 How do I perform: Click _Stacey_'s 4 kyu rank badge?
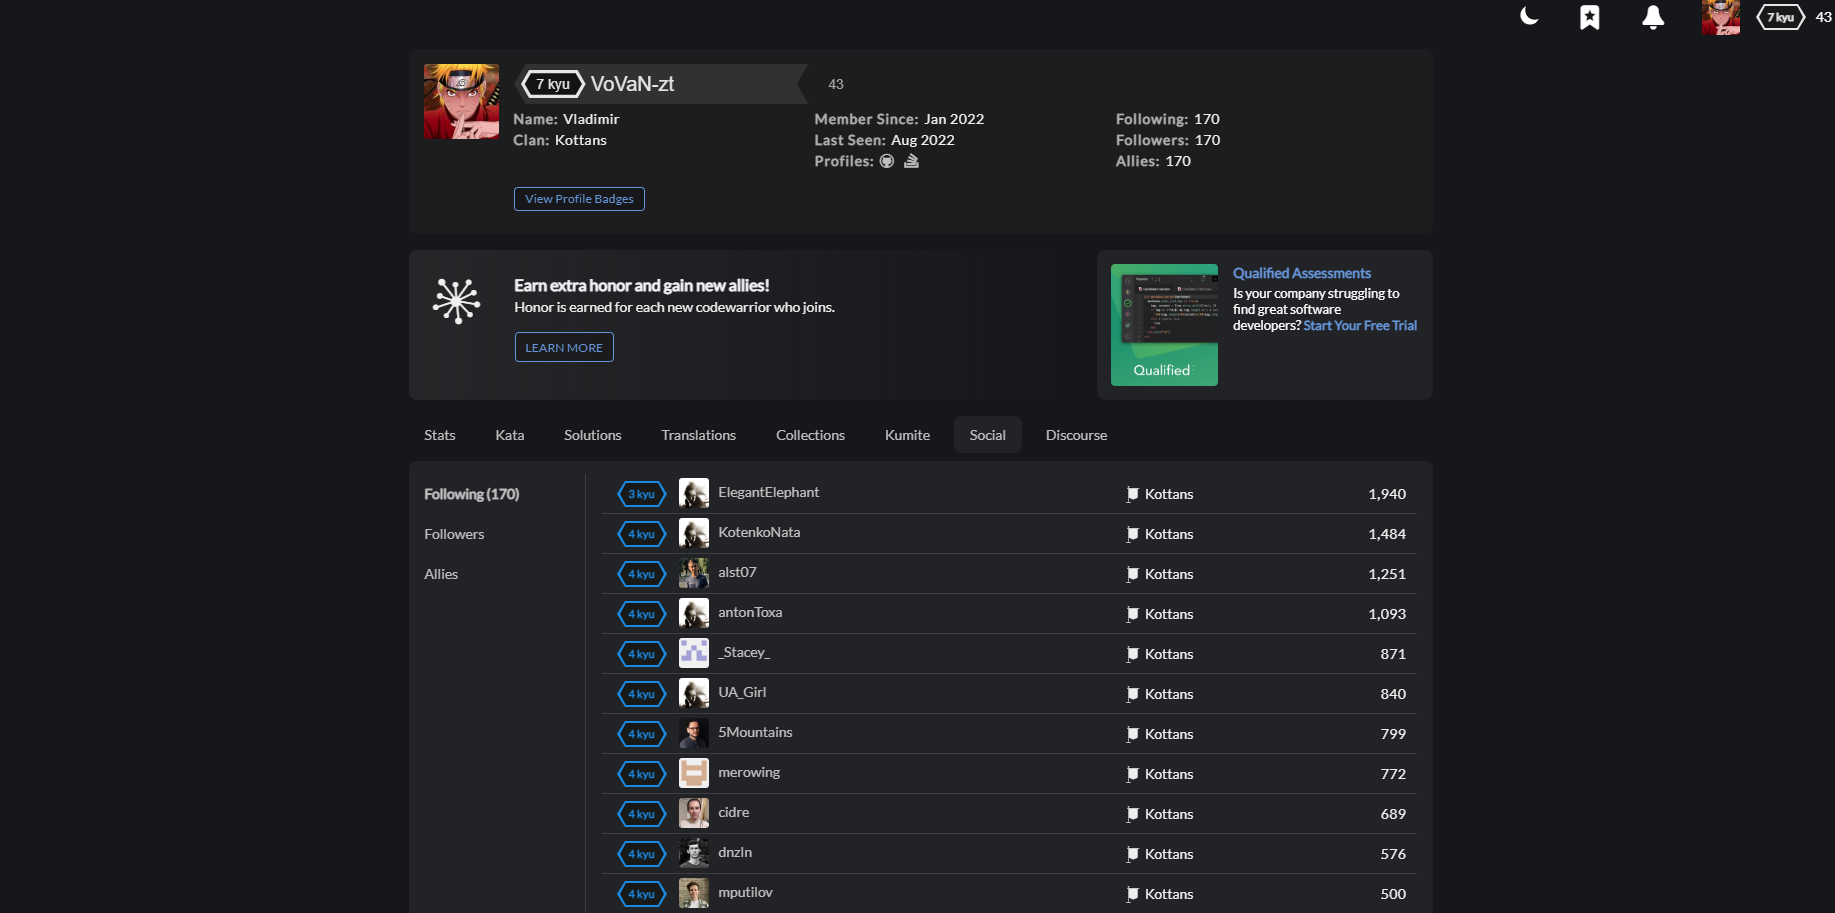(x=642, y=654)
